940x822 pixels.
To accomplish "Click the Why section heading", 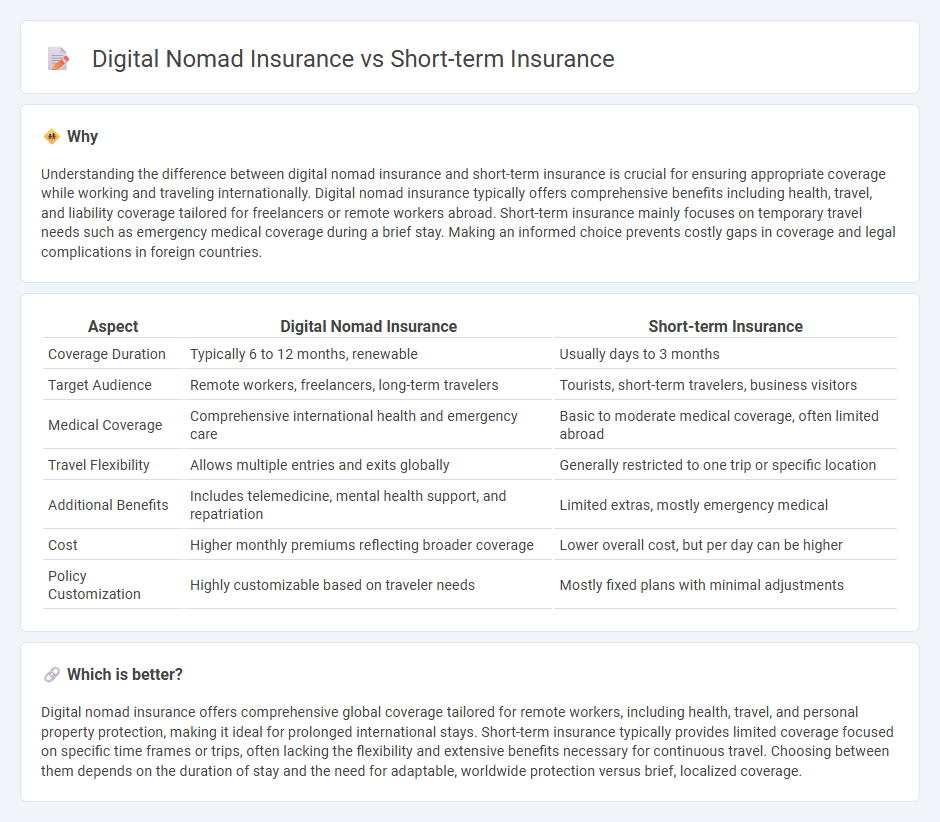I will pyautogui.click(x=82, y=137).
